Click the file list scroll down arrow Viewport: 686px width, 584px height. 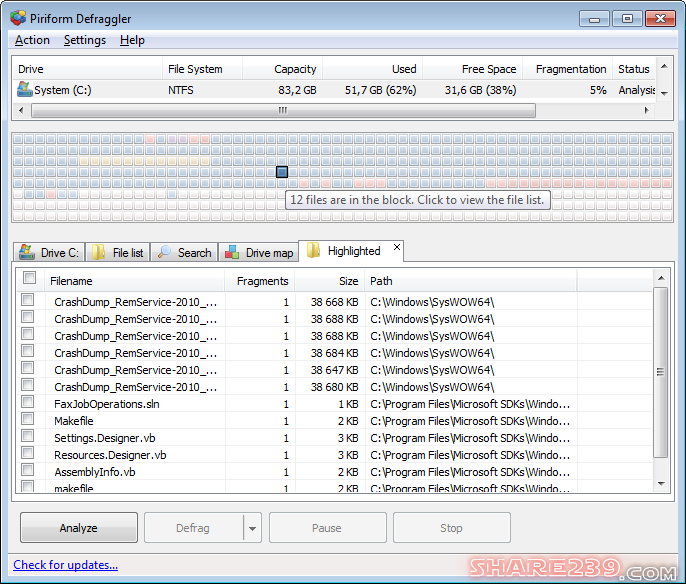pyautogui.click(x=661, y=483)
